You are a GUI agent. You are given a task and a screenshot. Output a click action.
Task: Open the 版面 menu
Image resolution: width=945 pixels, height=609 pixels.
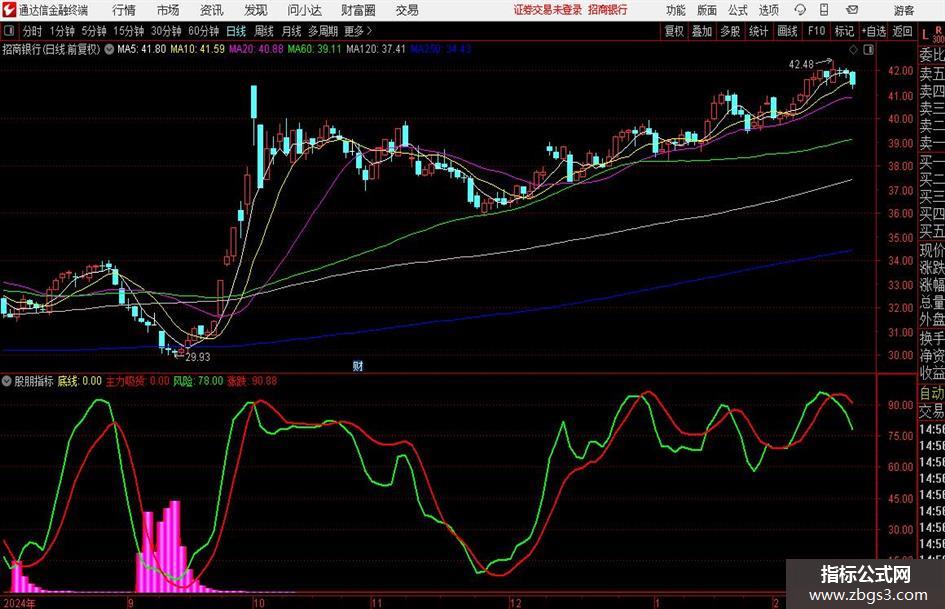(x=707, y=10)
